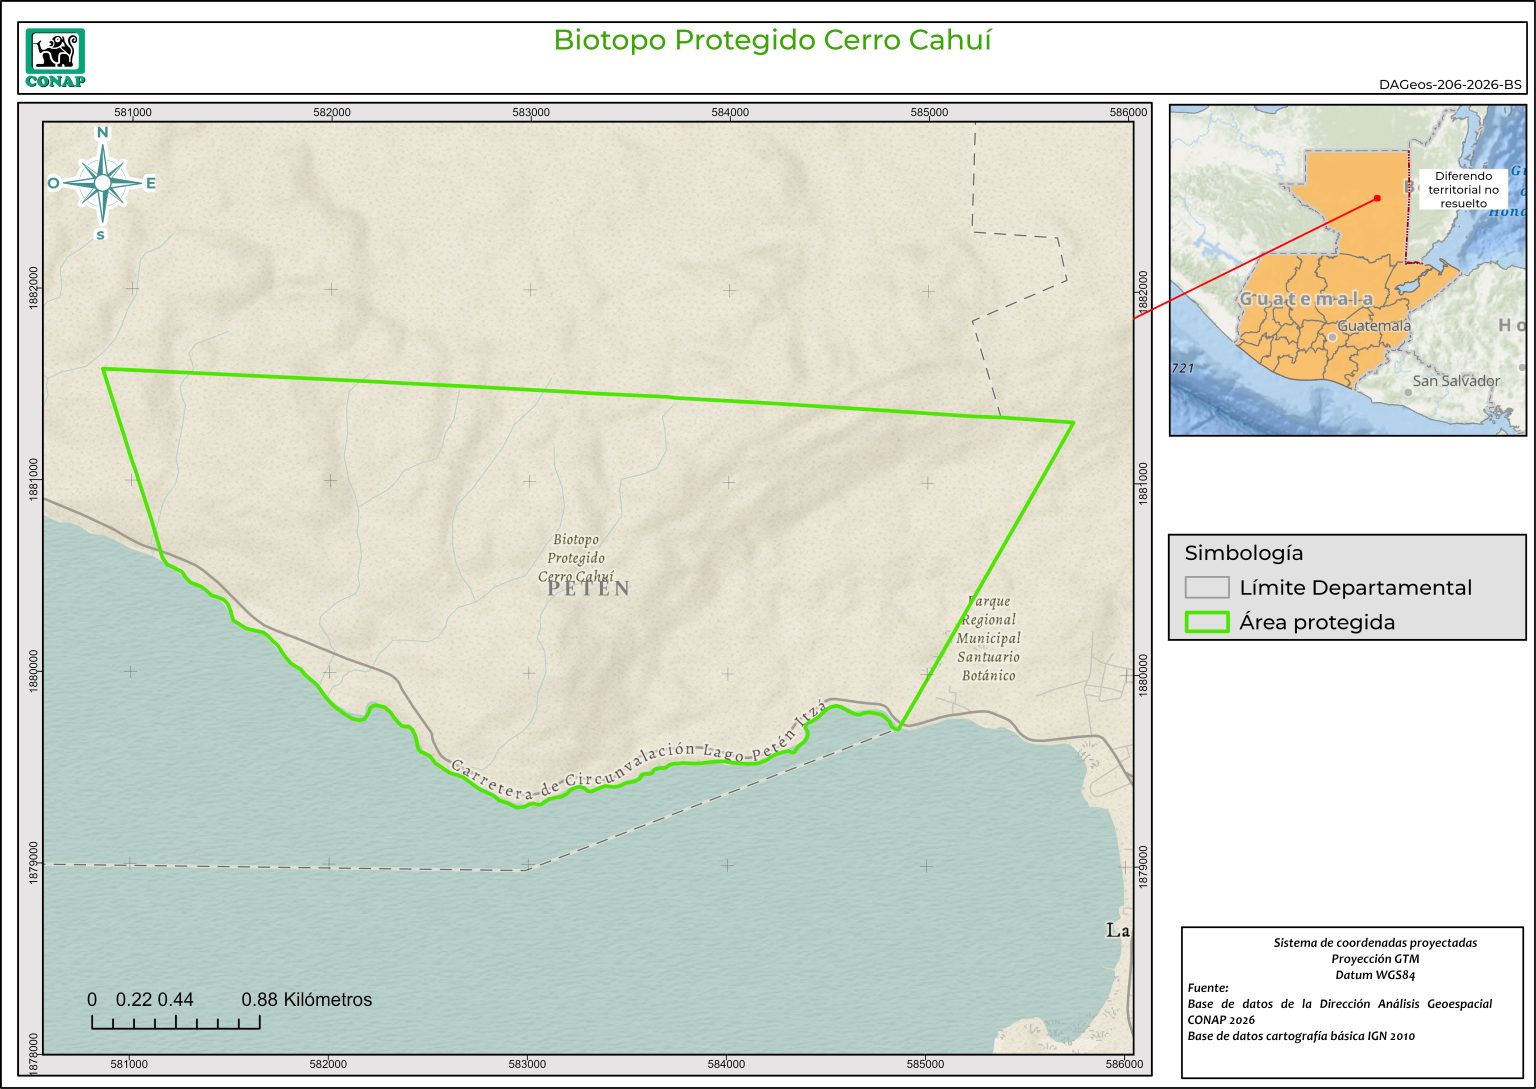Click the Guatemala city label in inset map
The height and width of the screenshot is (1089, 1536).
pos(1374,326)
